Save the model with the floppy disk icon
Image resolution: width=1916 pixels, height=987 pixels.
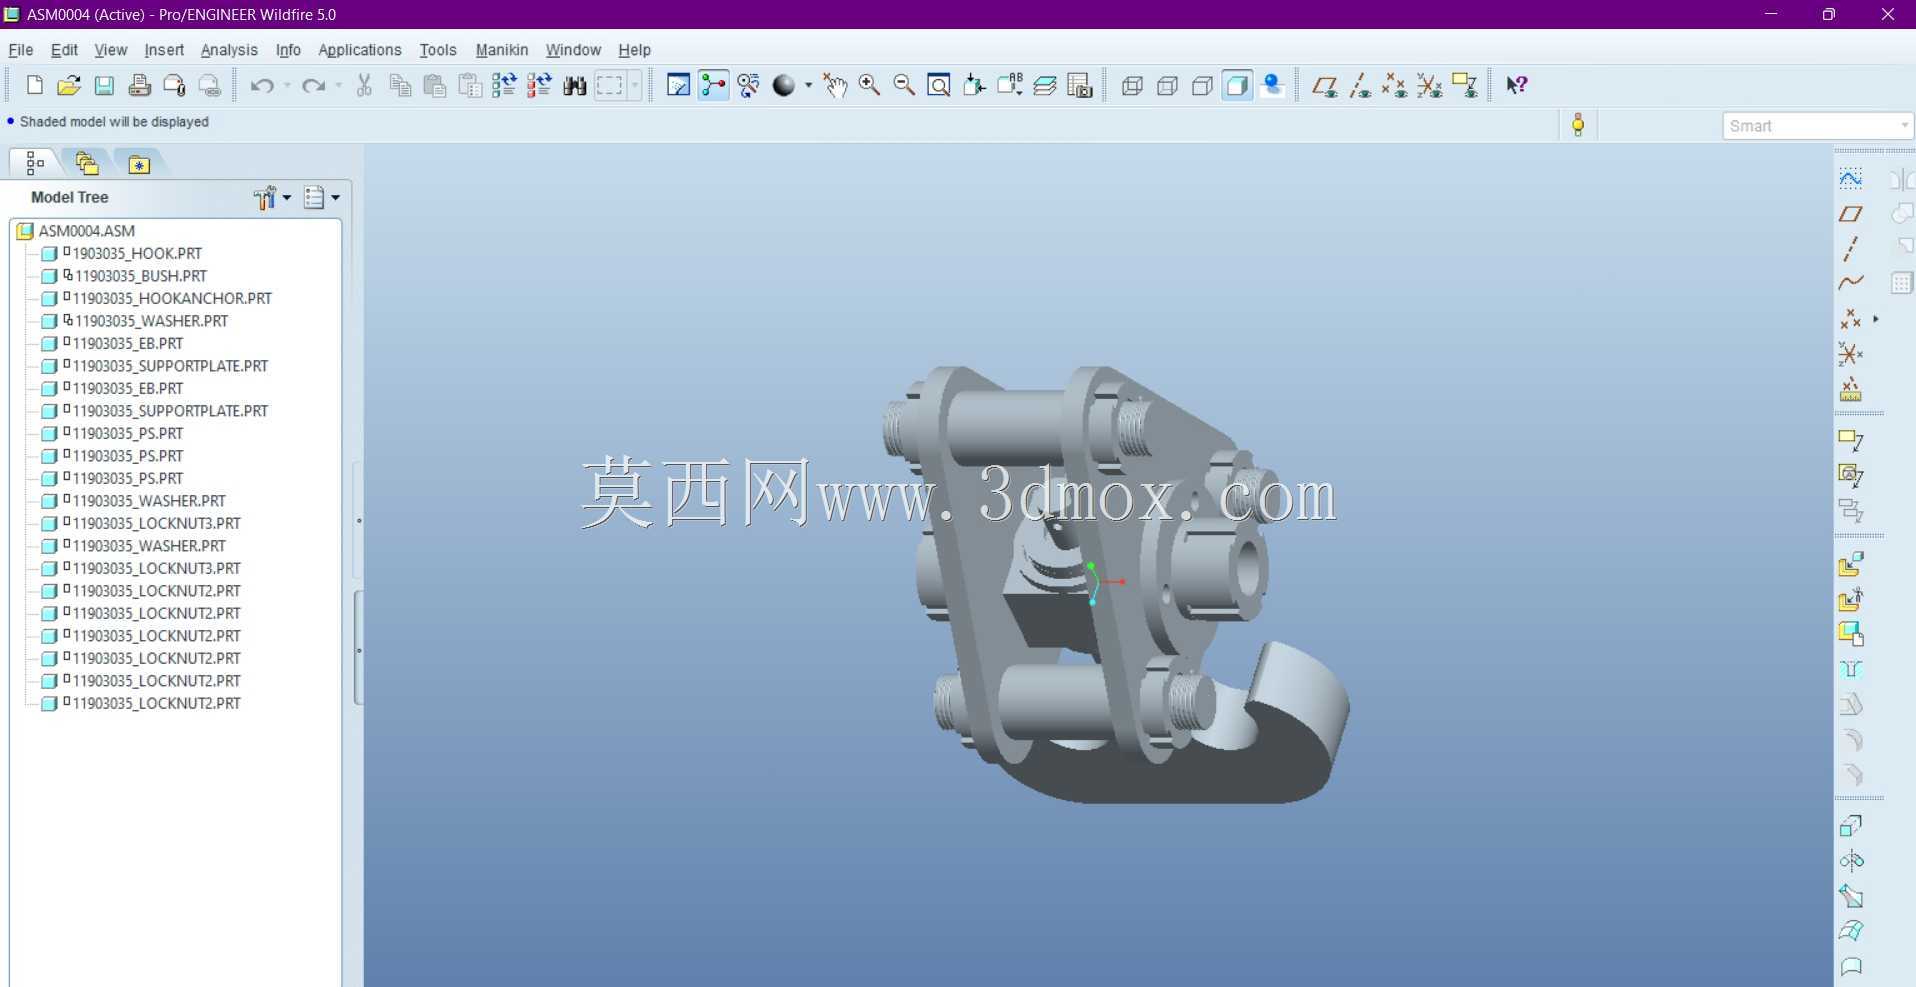104,86
